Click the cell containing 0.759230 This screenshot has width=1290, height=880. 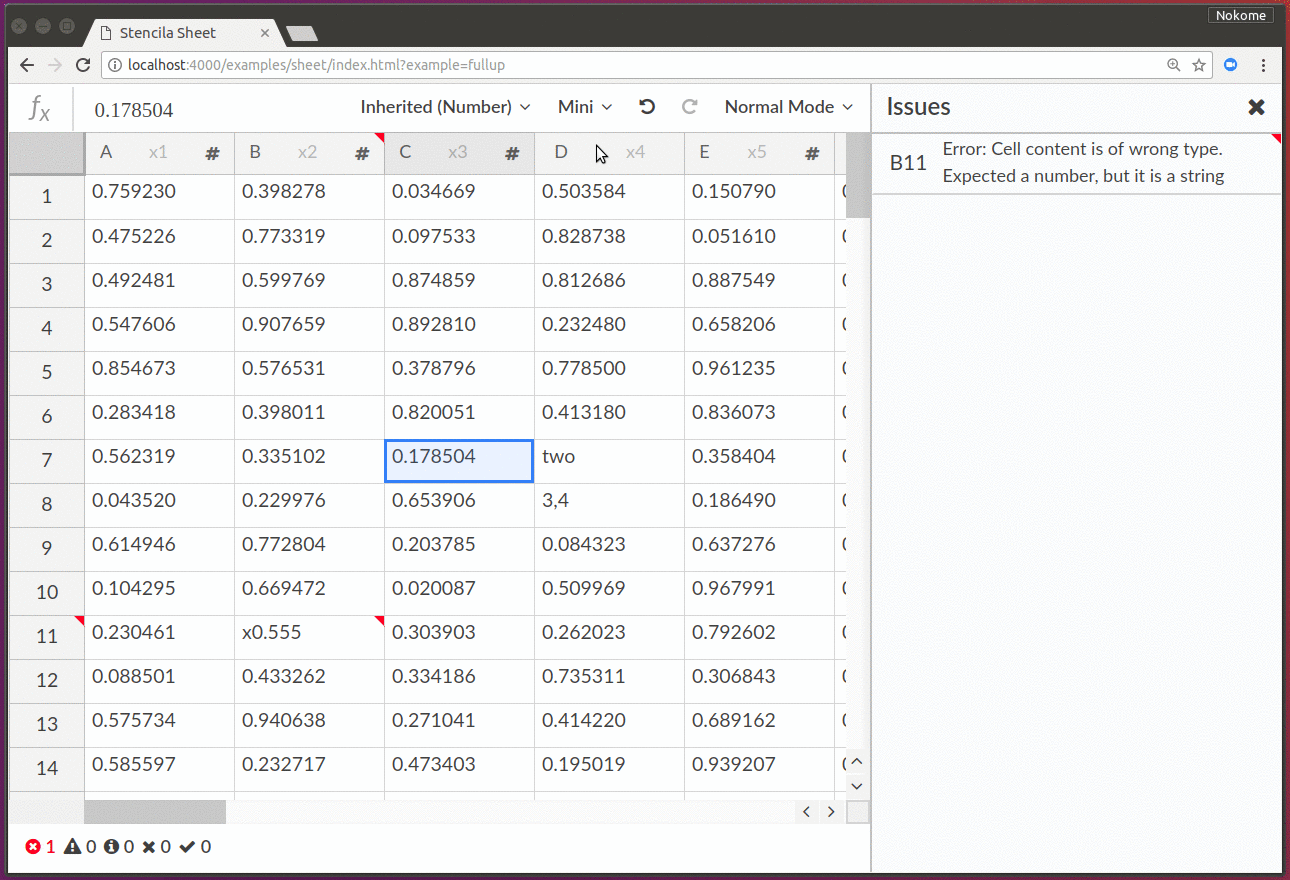[x=159, y=197]
